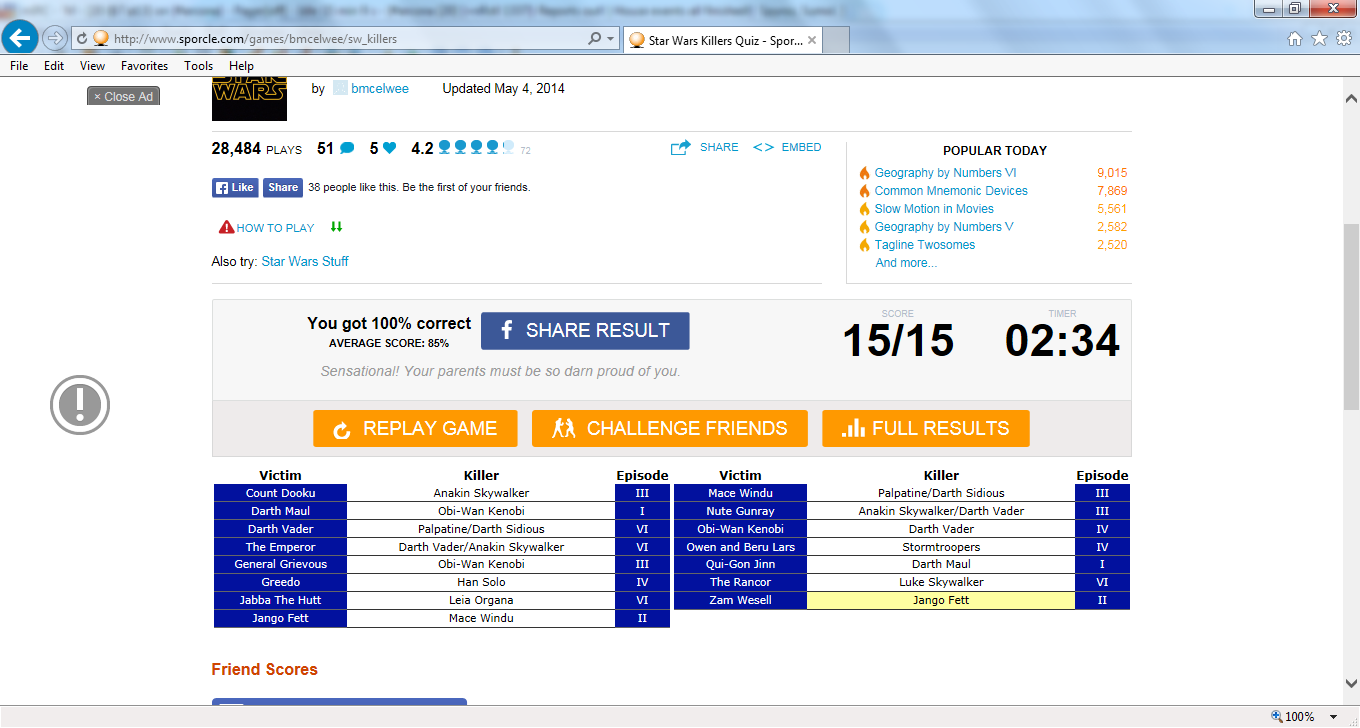Click the green down arrows icon

coord(336,227)
